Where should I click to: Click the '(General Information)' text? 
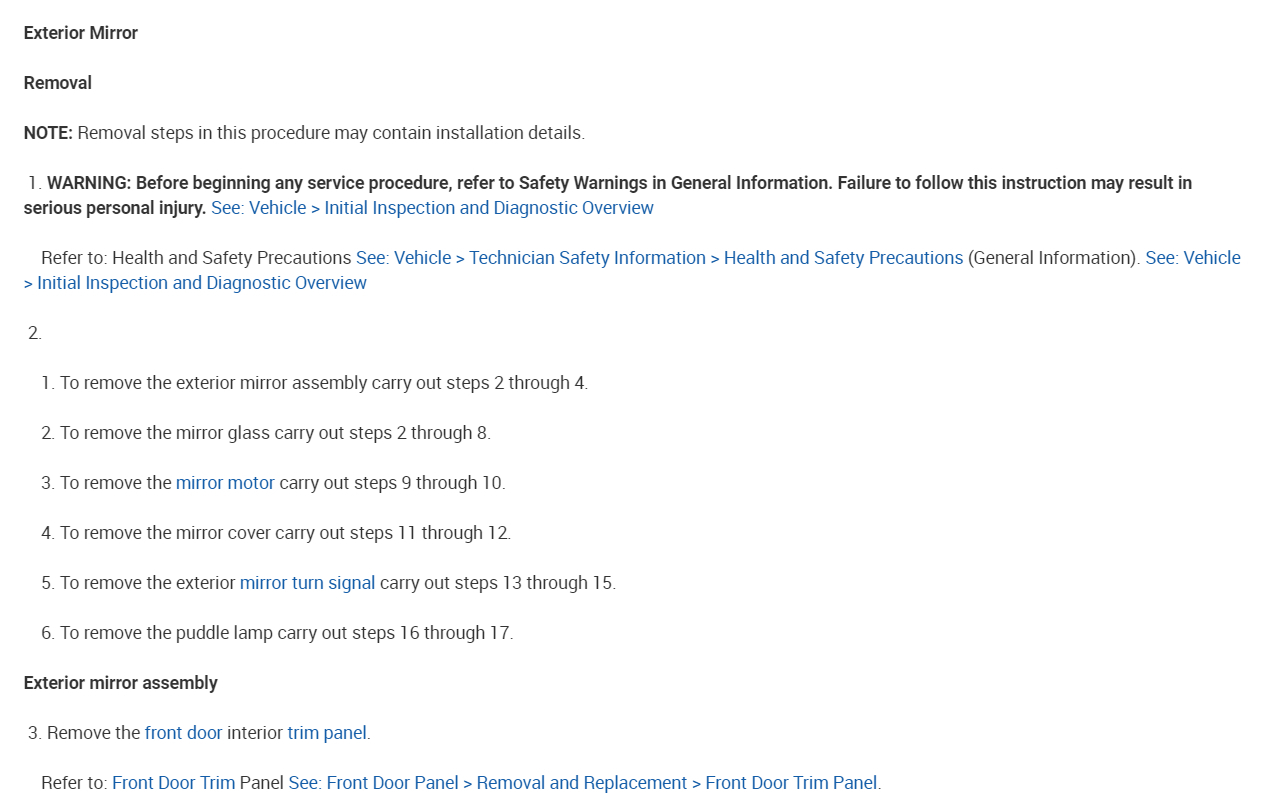pyautogui.click(x=1053, y=258)
